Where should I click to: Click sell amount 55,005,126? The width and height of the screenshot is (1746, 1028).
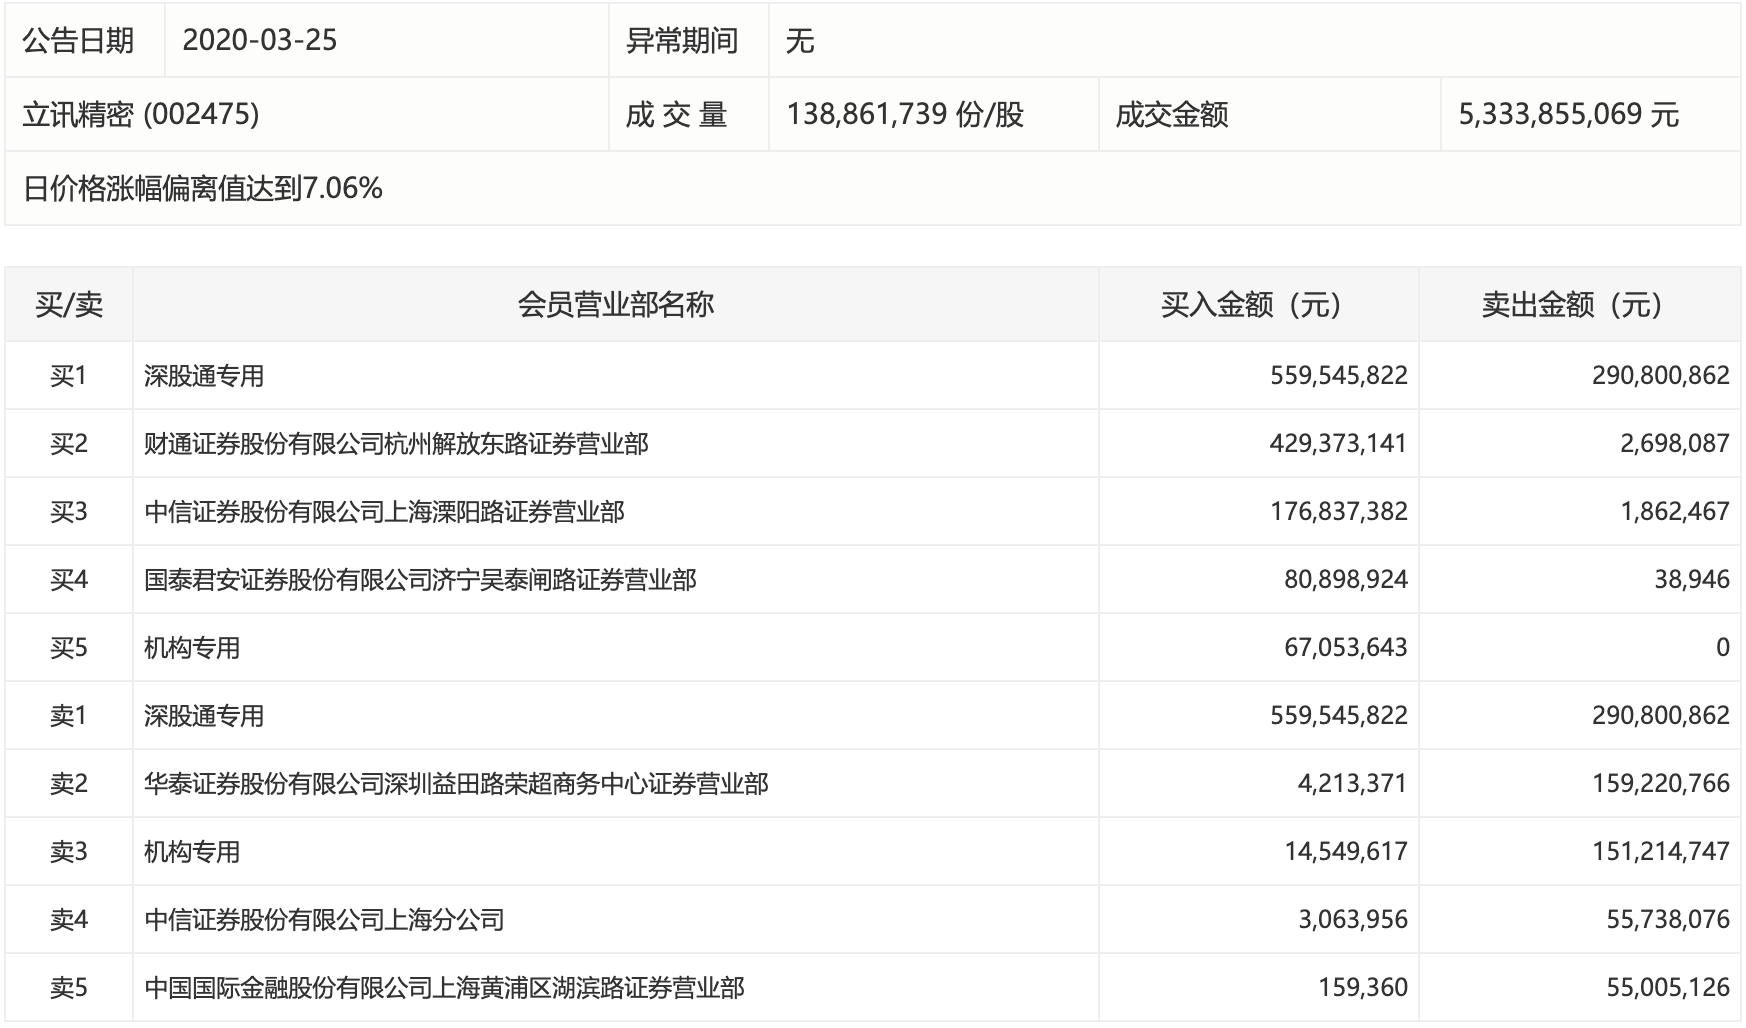pyautogui.click(x=1668, y=988)
